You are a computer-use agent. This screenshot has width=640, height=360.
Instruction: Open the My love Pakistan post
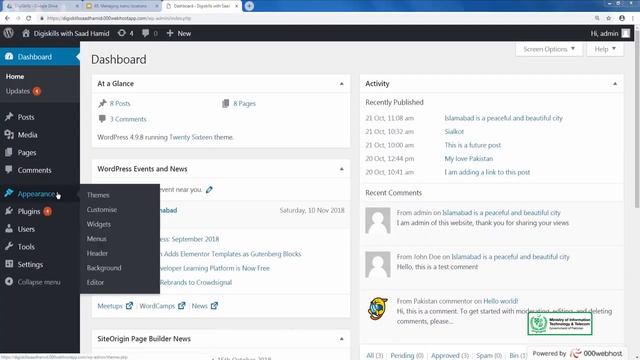pyautogui.click(x=469, y=158)
